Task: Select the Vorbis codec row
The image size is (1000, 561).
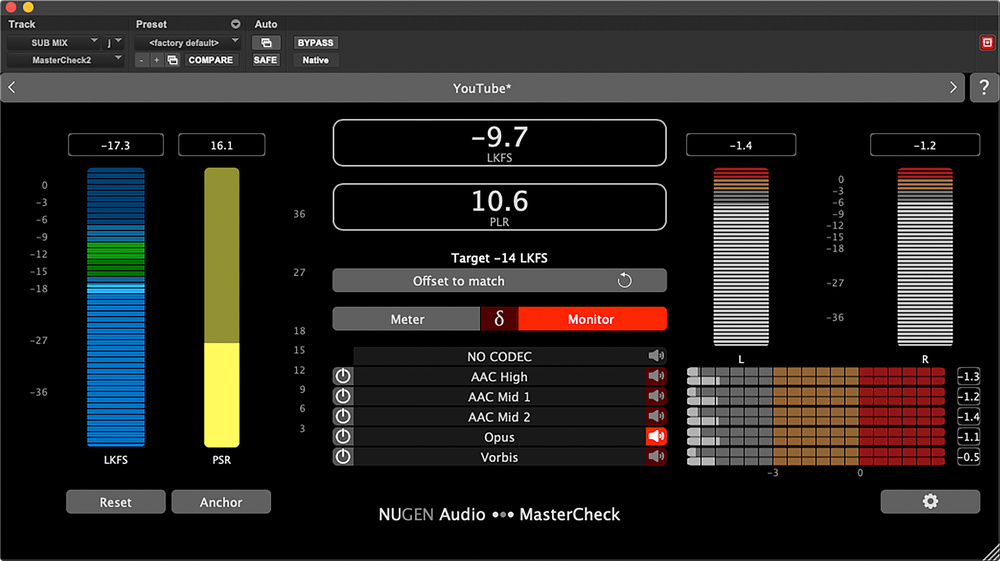Action: click(499, 456)
